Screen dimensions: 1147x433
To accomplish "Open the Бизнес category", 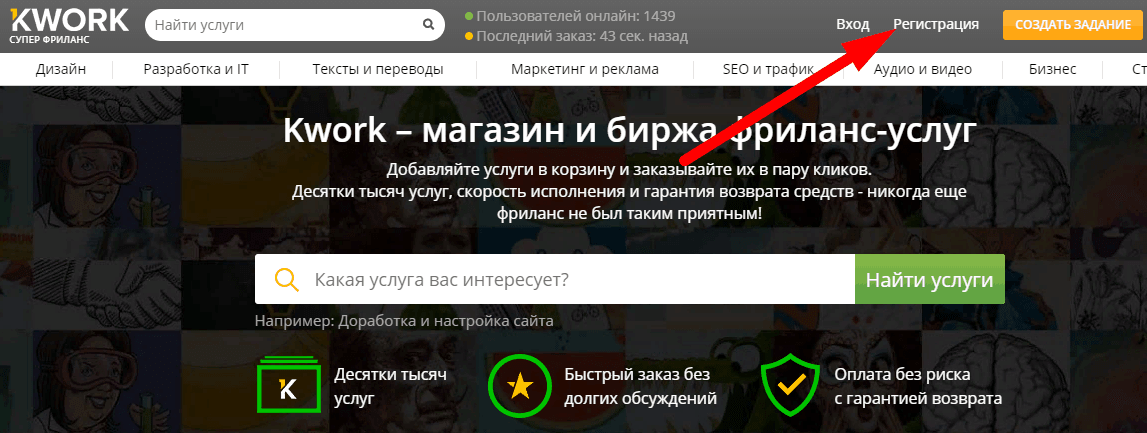I will pyautogui.click(x=1052, y=69).
